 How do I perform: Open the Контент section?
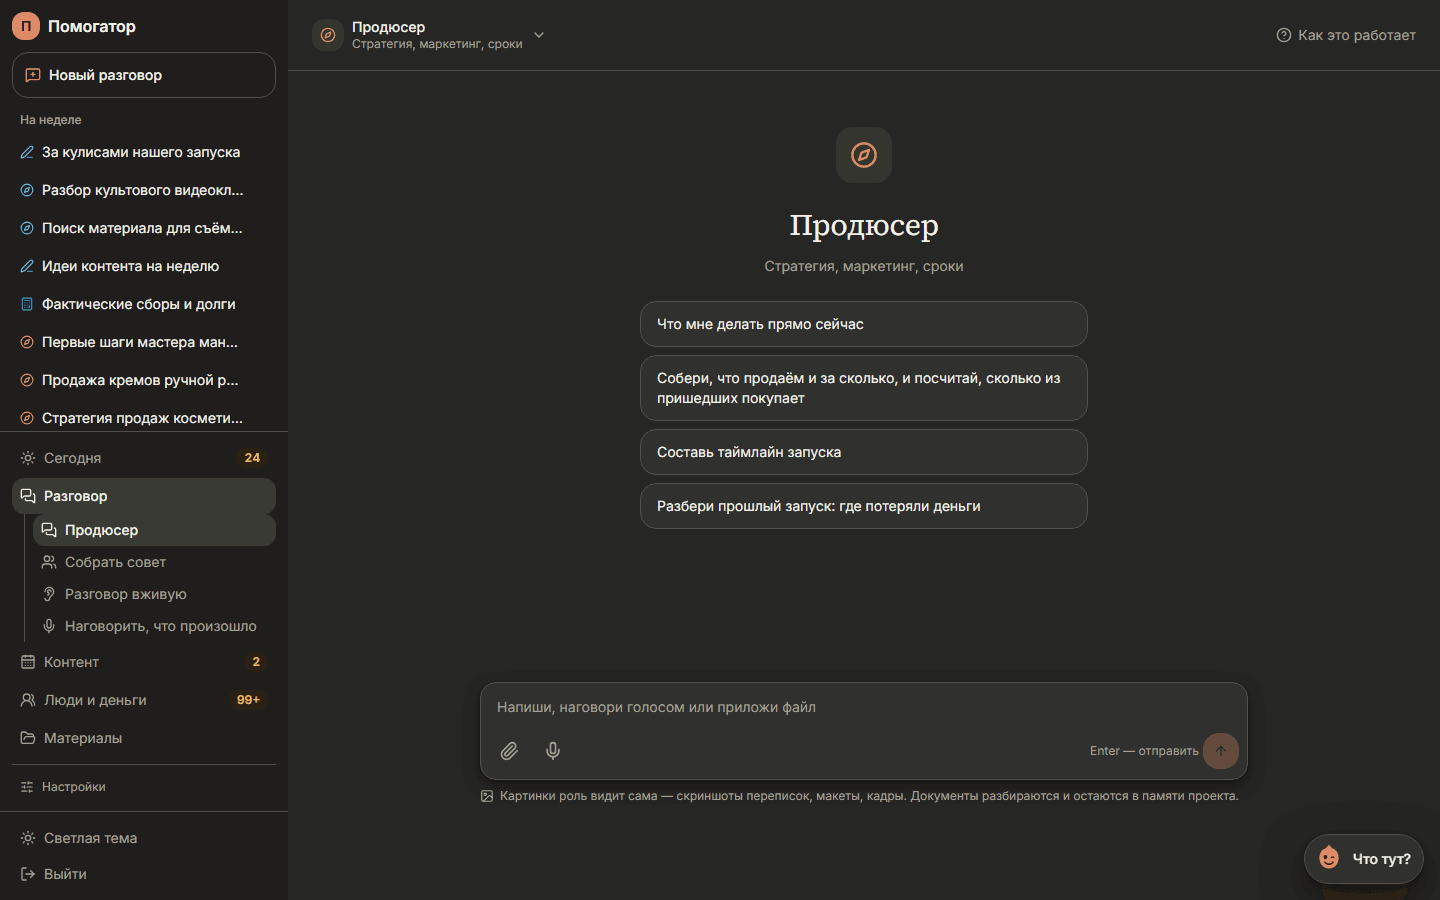pos(144,662)
